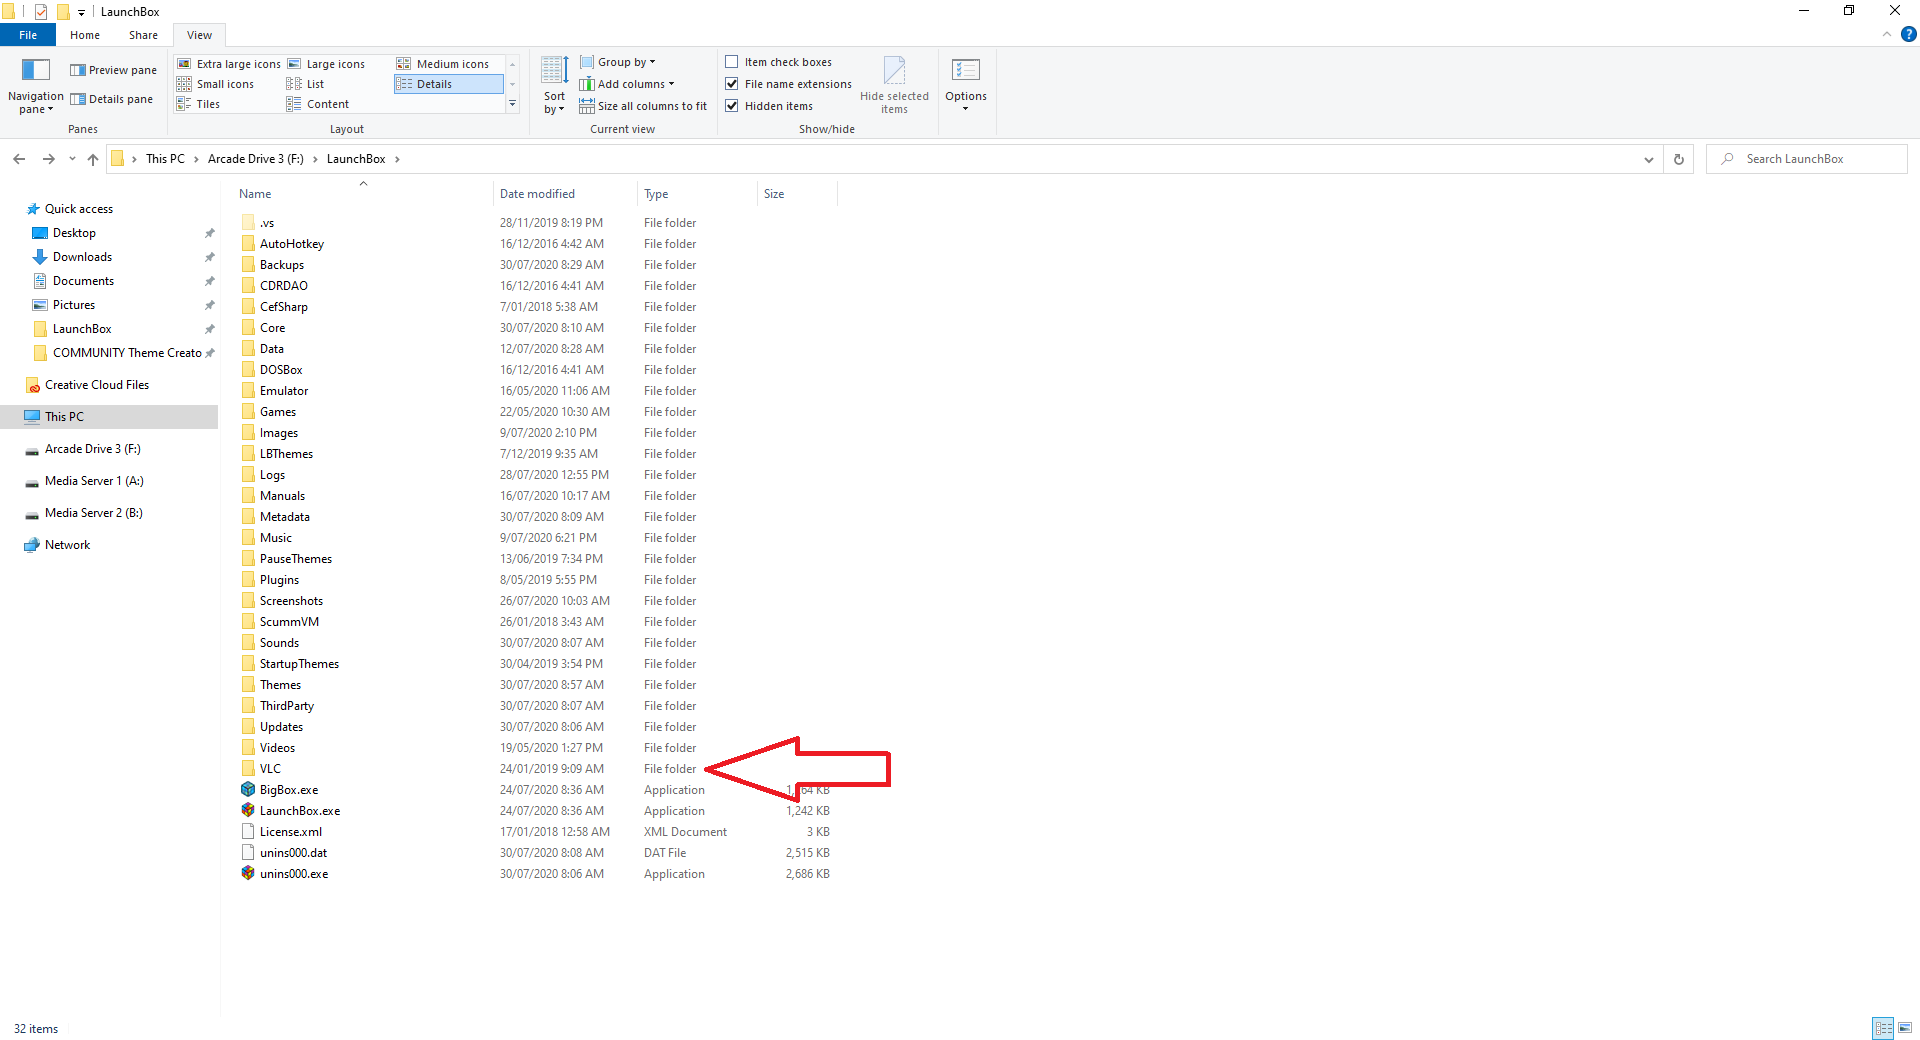
Task: Select the Emulator folder
Action: click(284, 391)
